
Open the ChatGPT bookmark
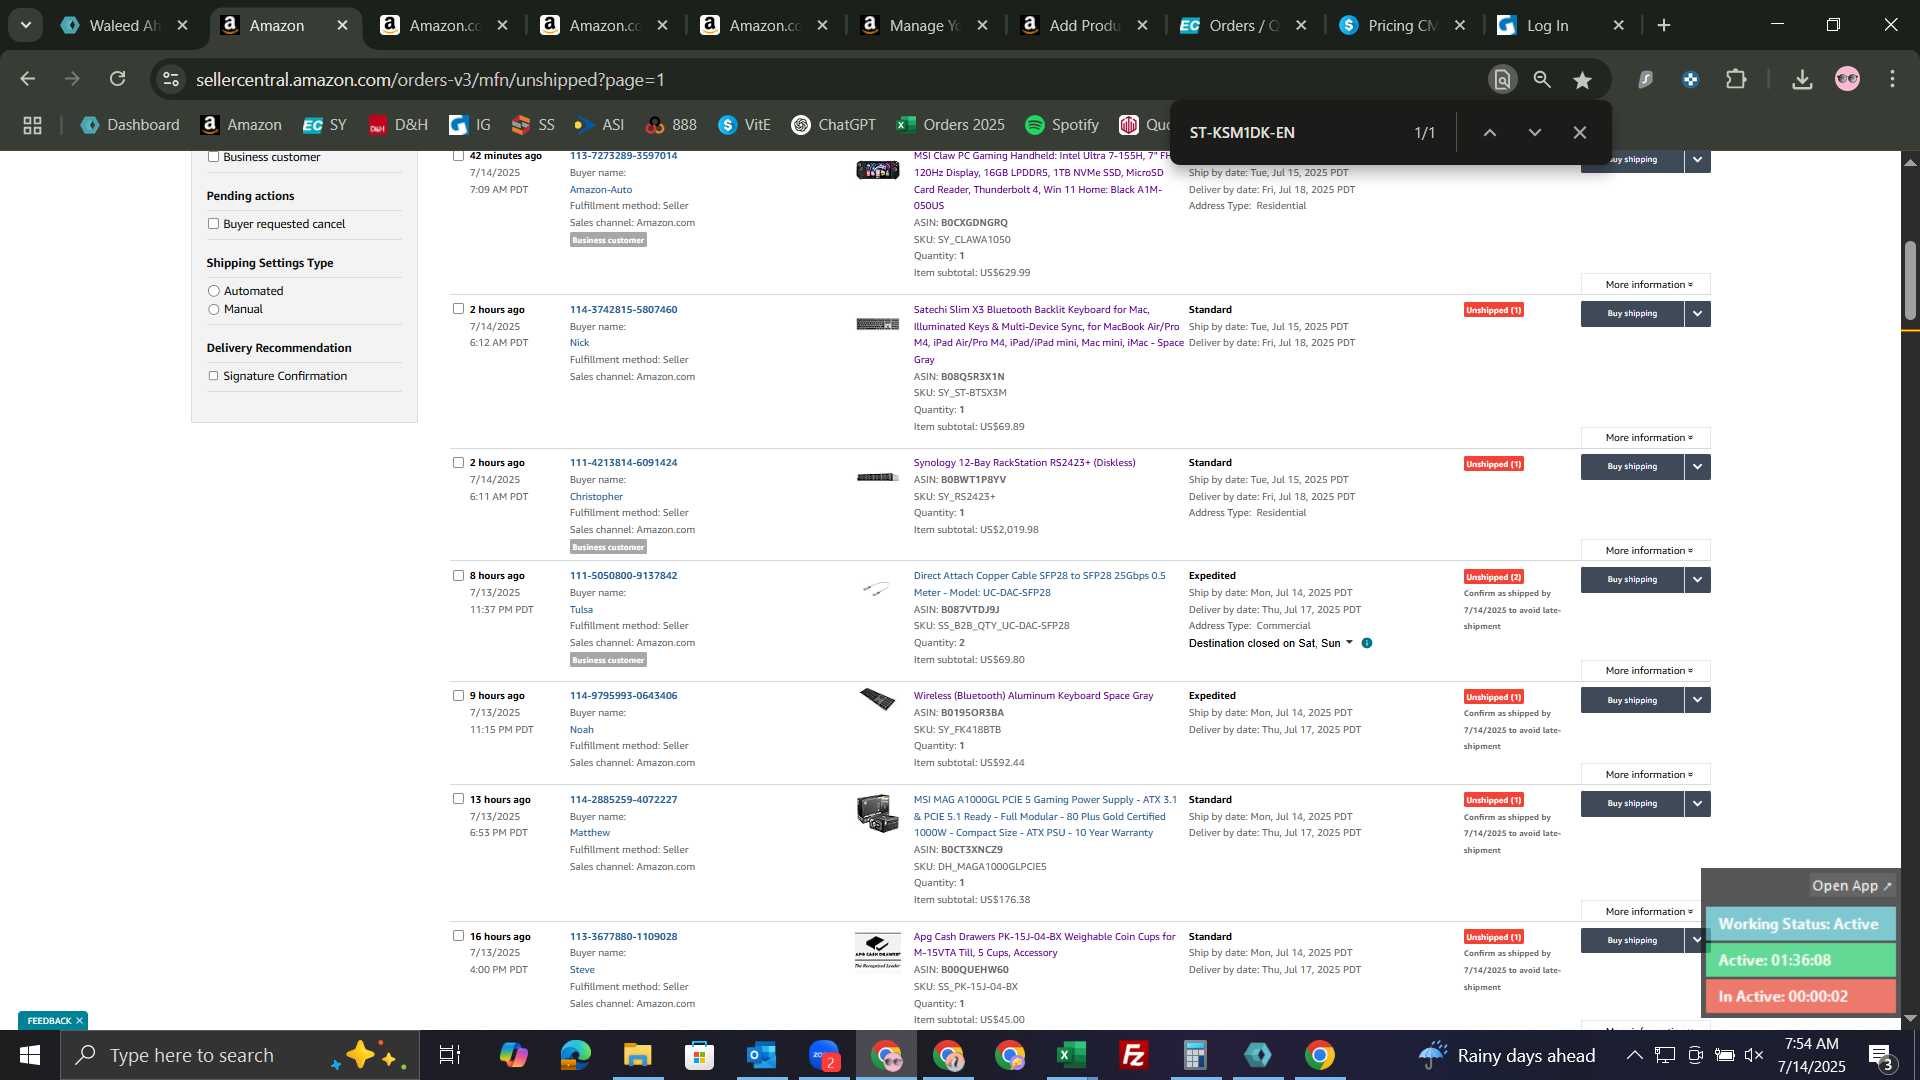pyautogui.click(x=833, y=125)
